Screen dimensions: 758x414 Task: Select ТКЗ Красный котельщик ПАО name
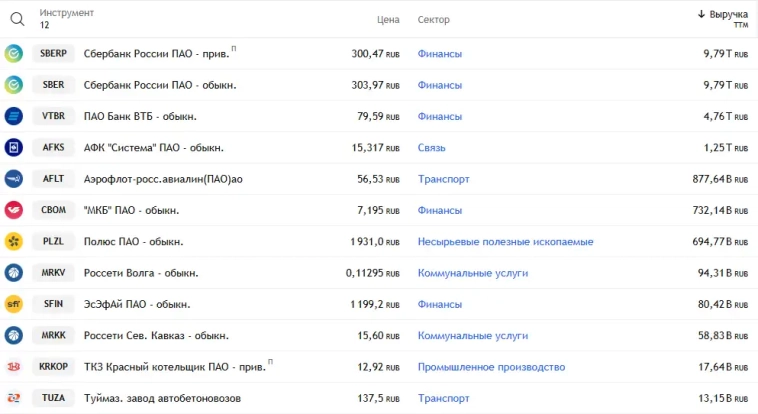point(175,367)
